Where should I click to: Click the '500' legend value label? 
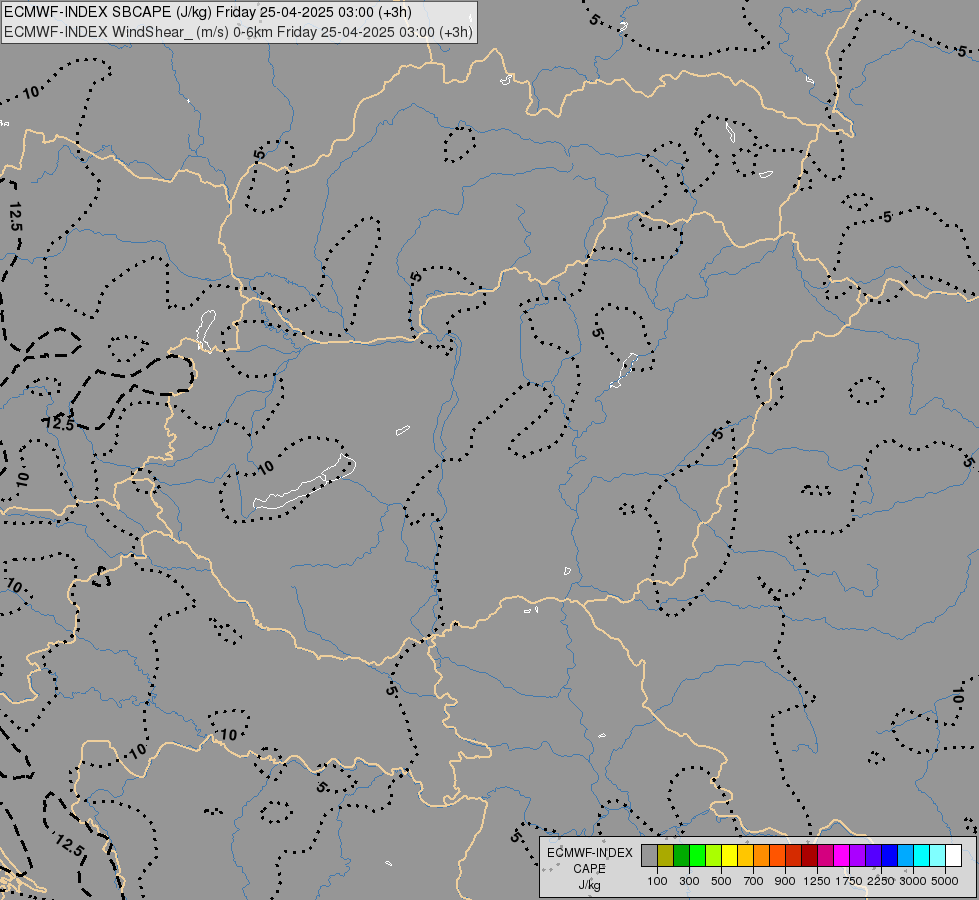(x=721, y=881)
